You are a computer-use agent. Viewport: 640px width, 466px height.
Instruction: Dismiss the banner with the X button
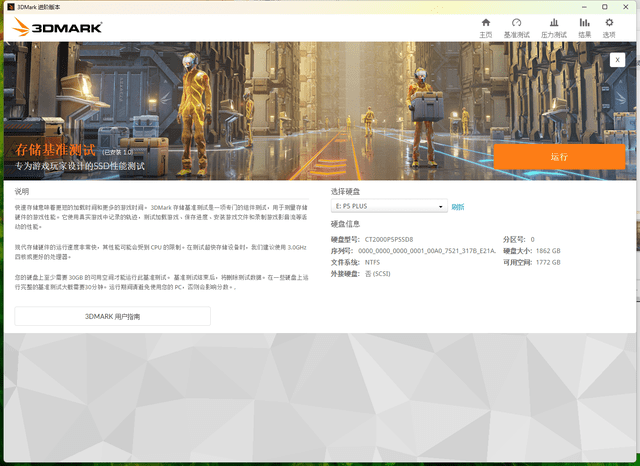[x=617, y=60]
